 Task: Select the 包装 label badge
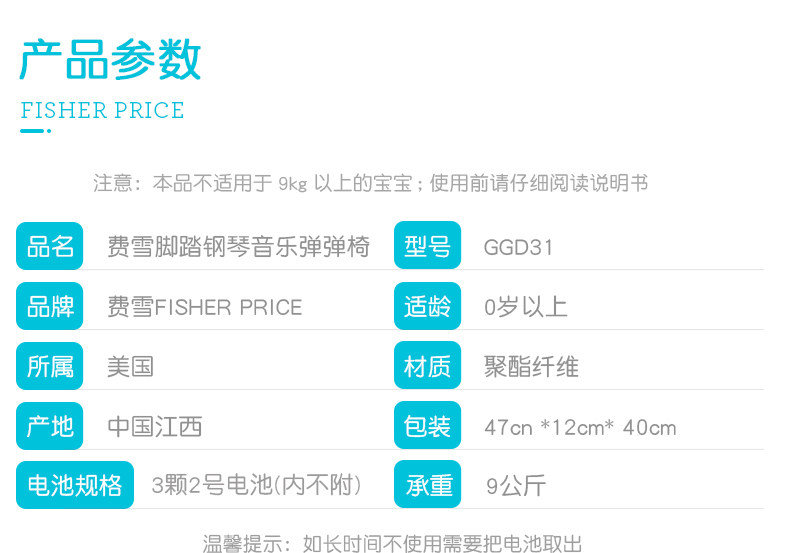(427, 426)
